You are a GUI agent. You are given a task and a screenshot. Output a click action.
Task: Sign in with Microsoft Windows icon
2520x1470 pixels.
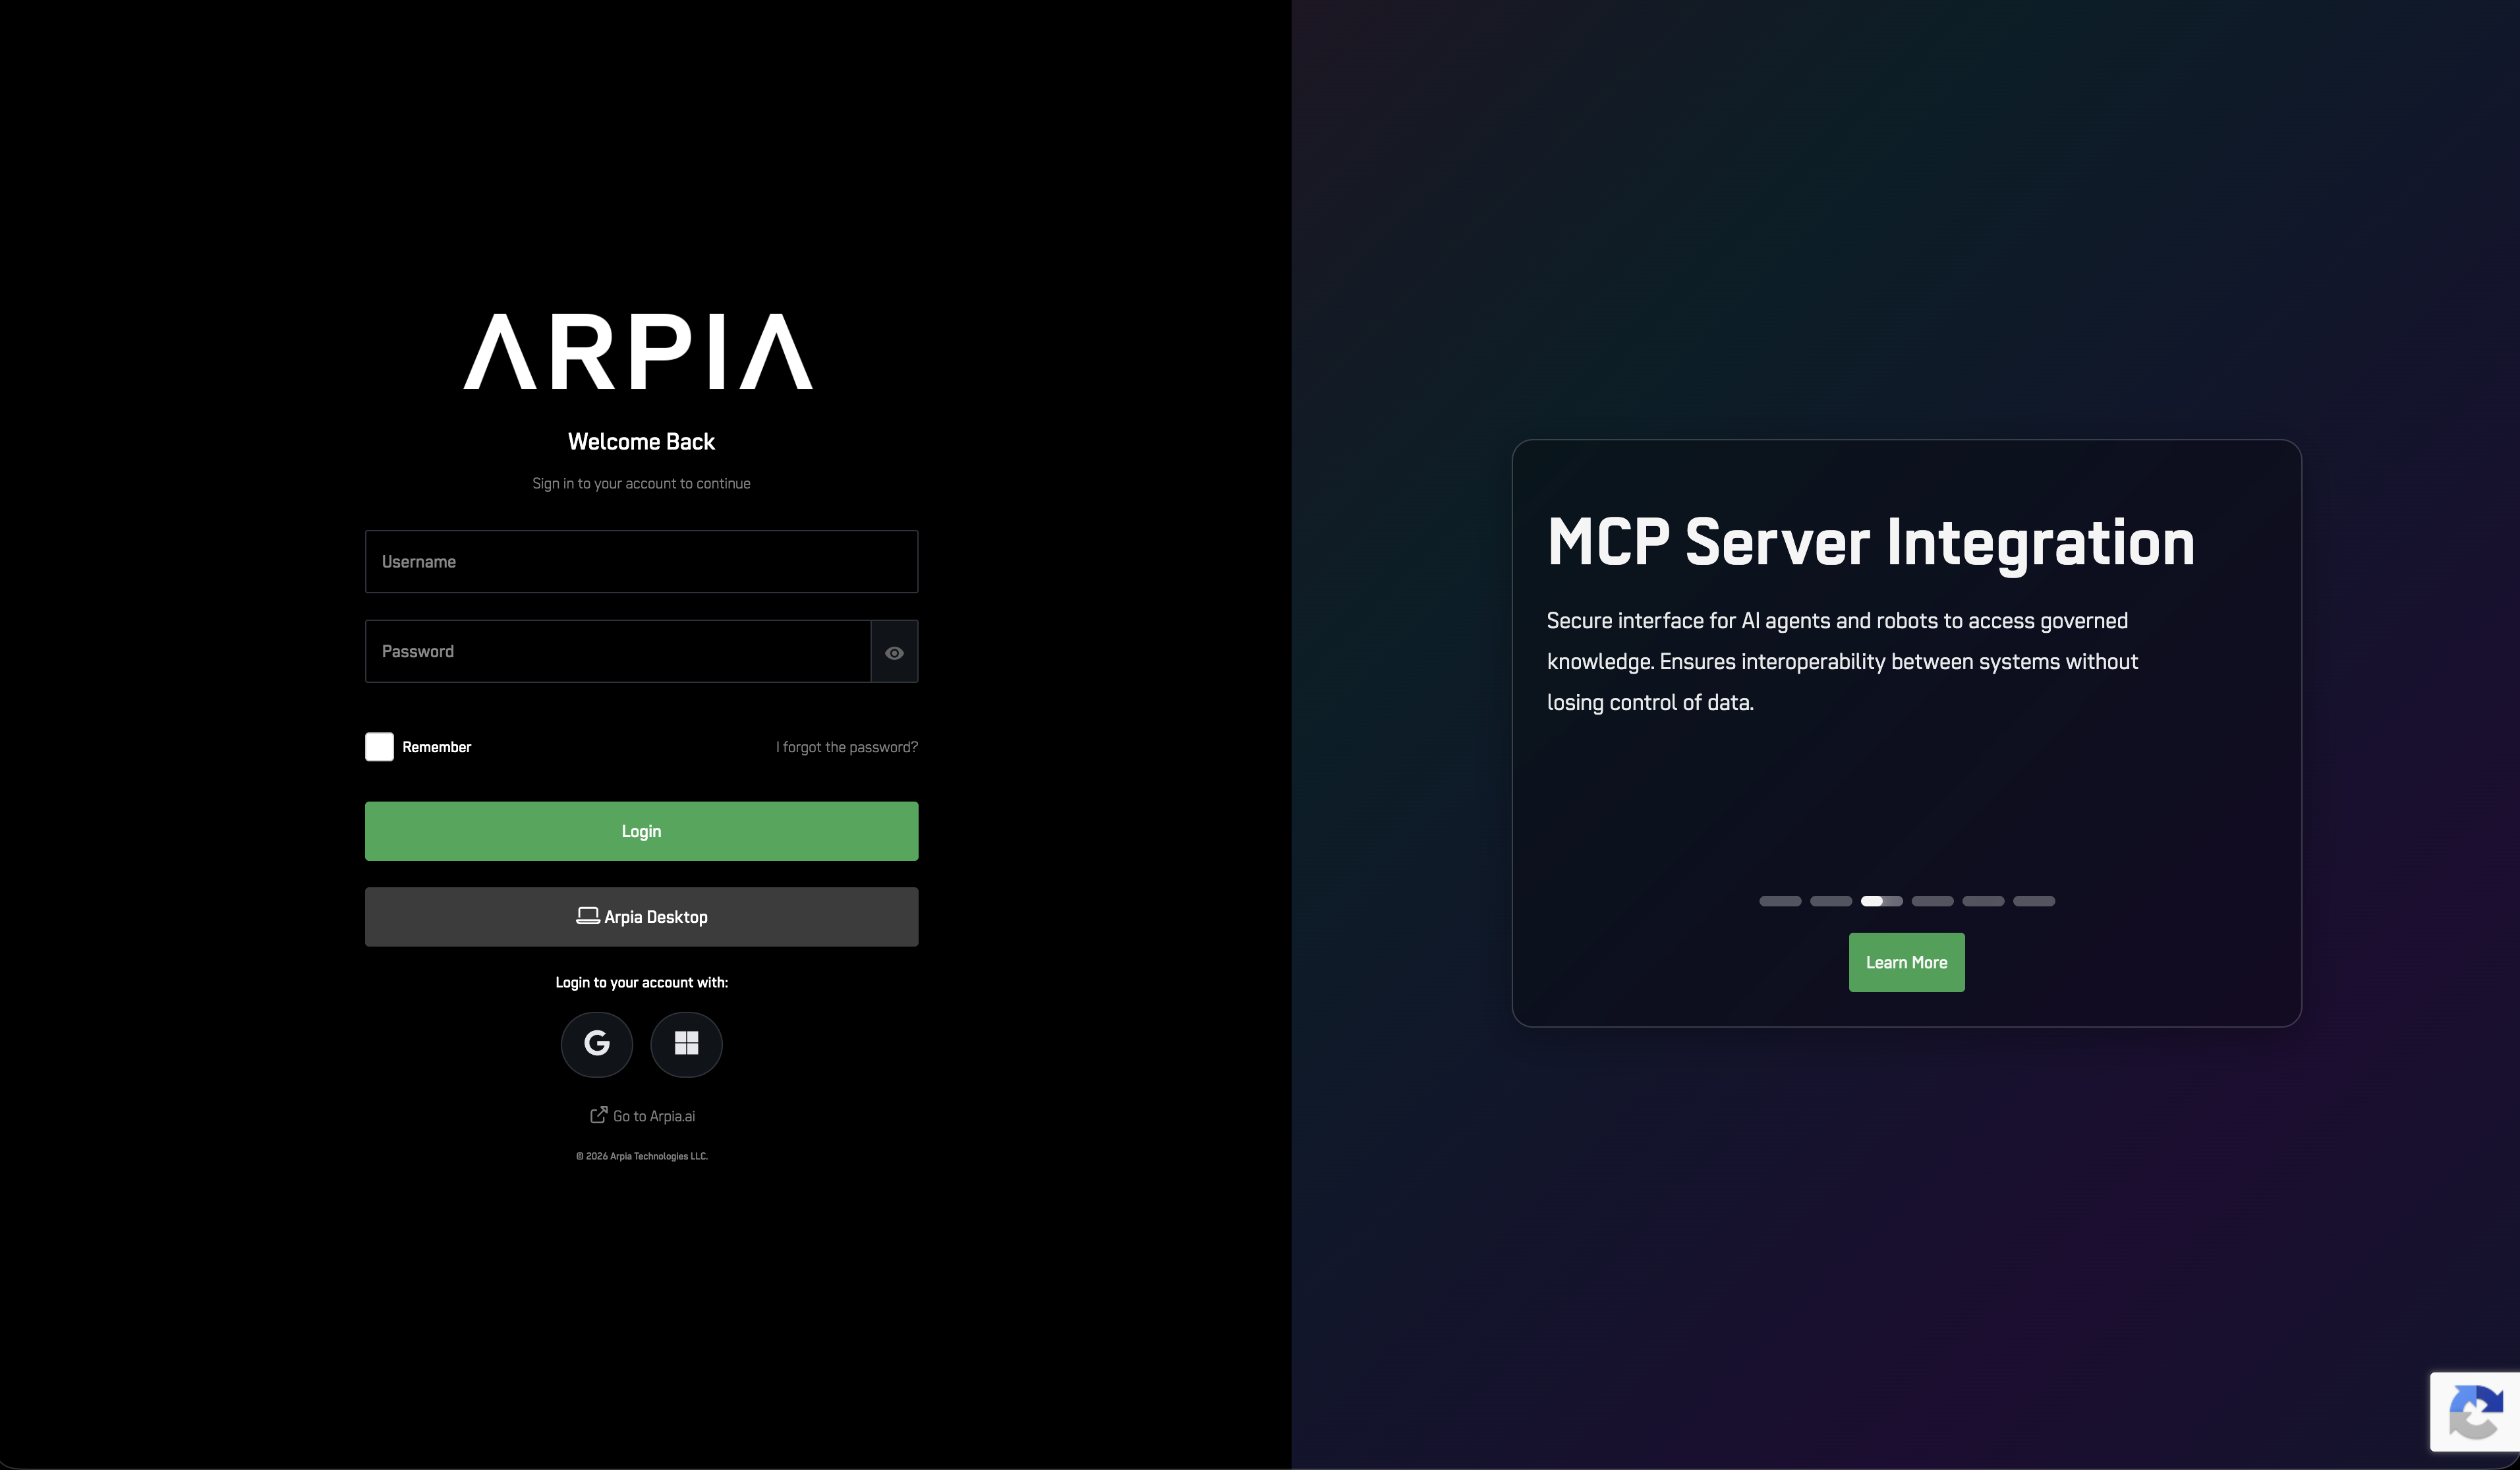pos(686,1044)
